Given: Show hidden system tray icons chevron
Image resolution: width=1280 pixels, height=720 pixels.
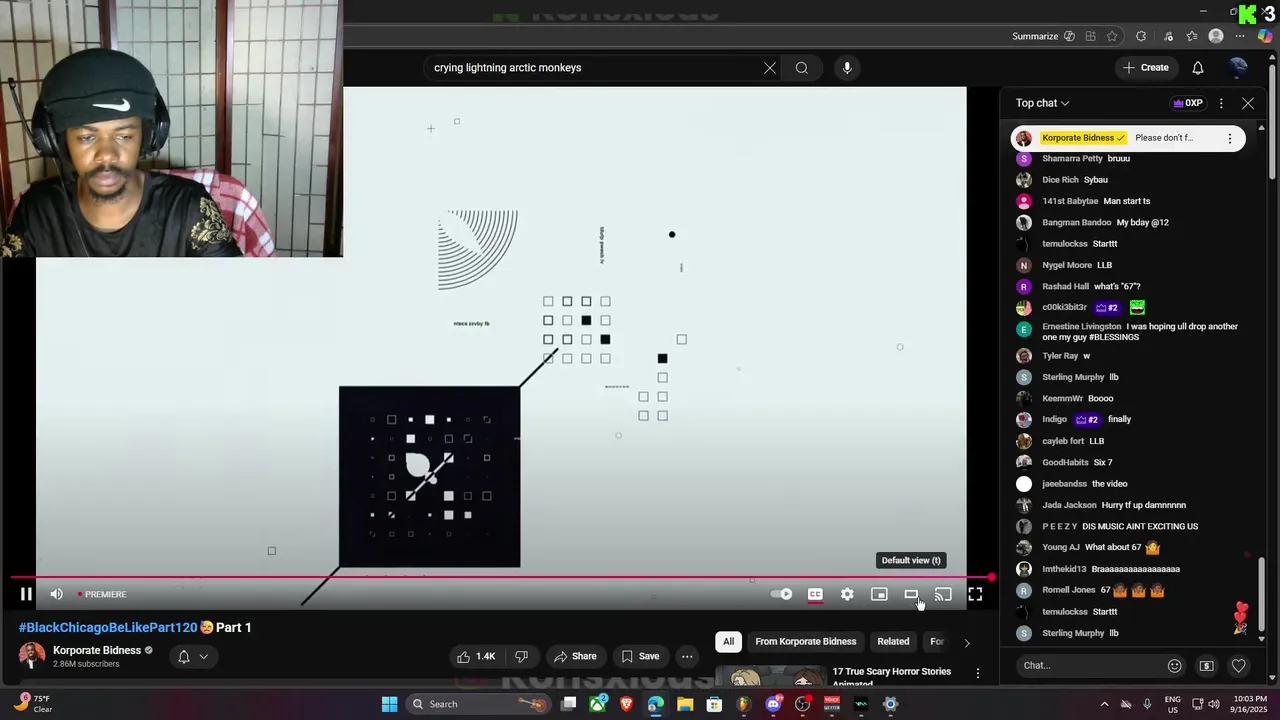Looking at the screenshot, I should pyautogui.click(x=1104, y=704).
